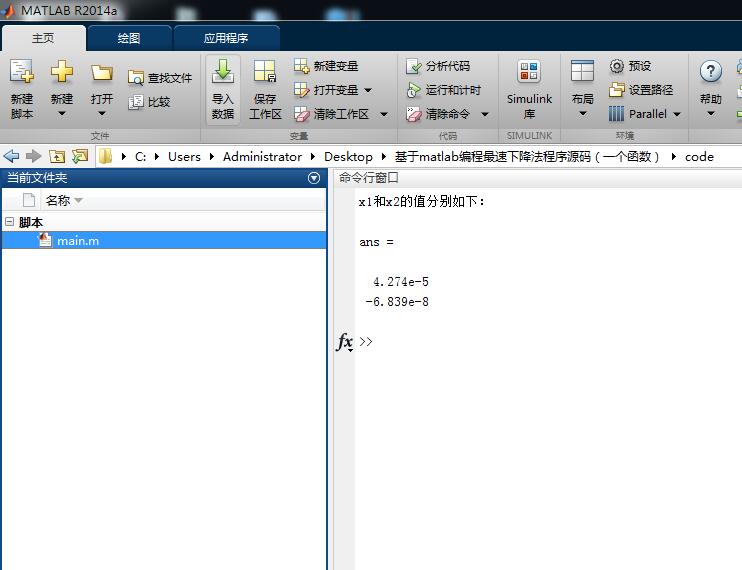Image resolution: width=742 pixels, height=570 pixels.
Task: Click the C: path segment
Action: click(140, 157)
